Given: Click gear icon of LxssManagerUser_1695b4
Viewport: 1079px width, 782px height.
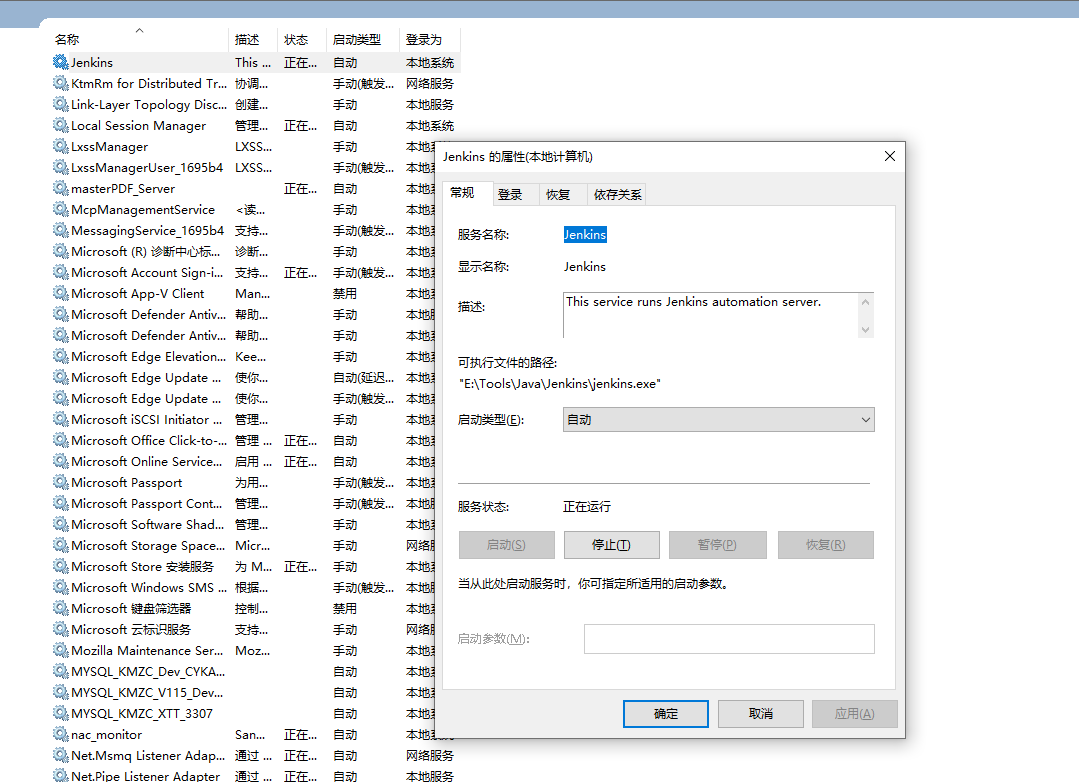Looking at the screenshot, I should (61, 167).
